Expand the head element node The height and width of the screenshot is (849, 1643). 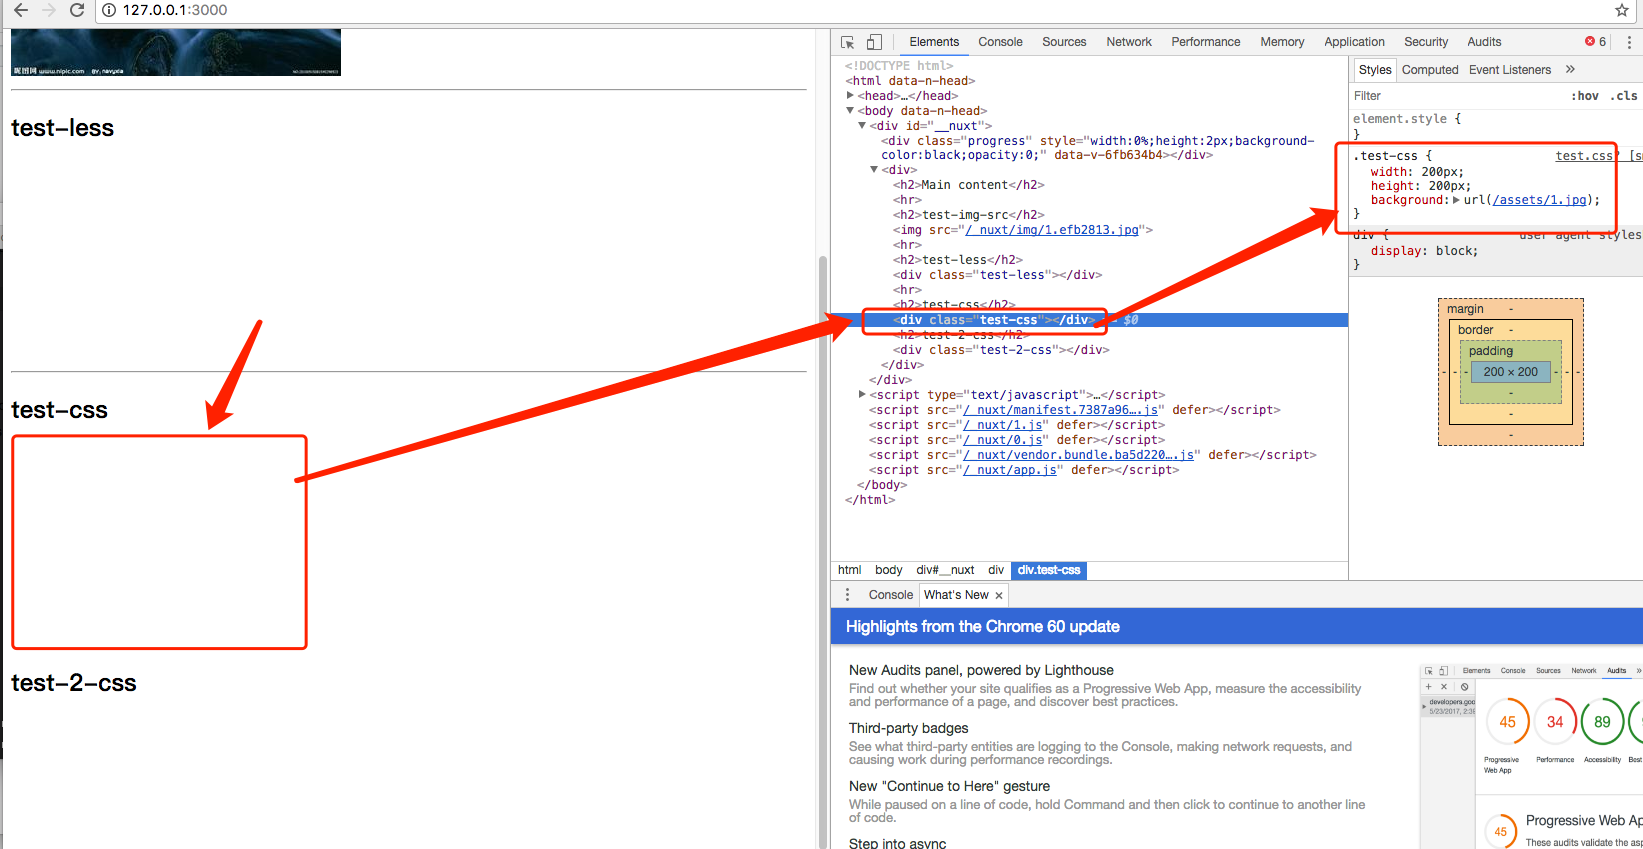click(850, 96)
